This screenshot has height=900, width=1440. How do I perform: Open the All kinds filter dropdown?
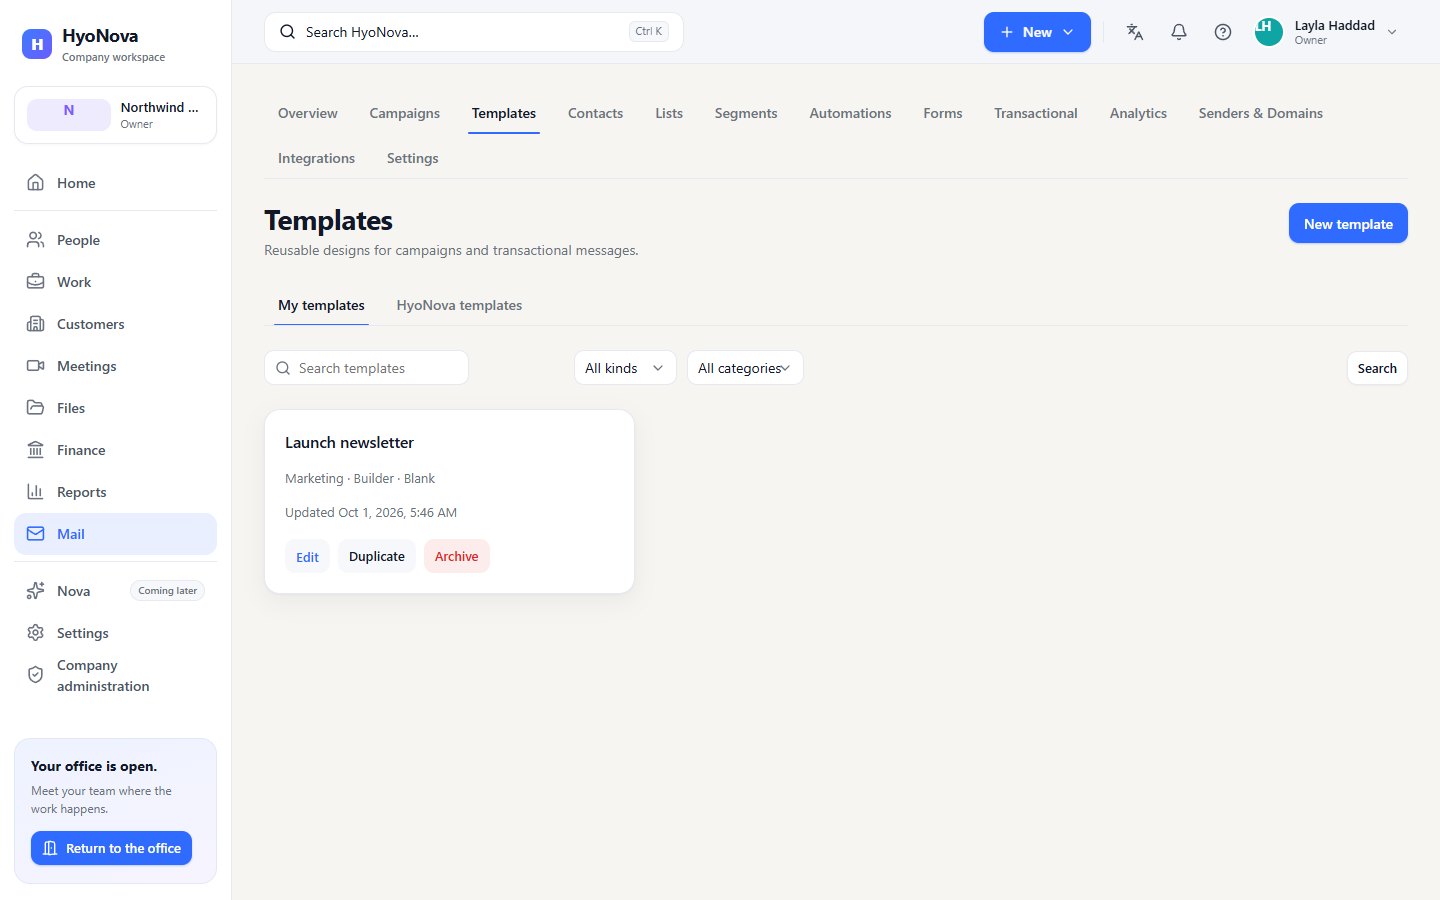click(625, 368)
